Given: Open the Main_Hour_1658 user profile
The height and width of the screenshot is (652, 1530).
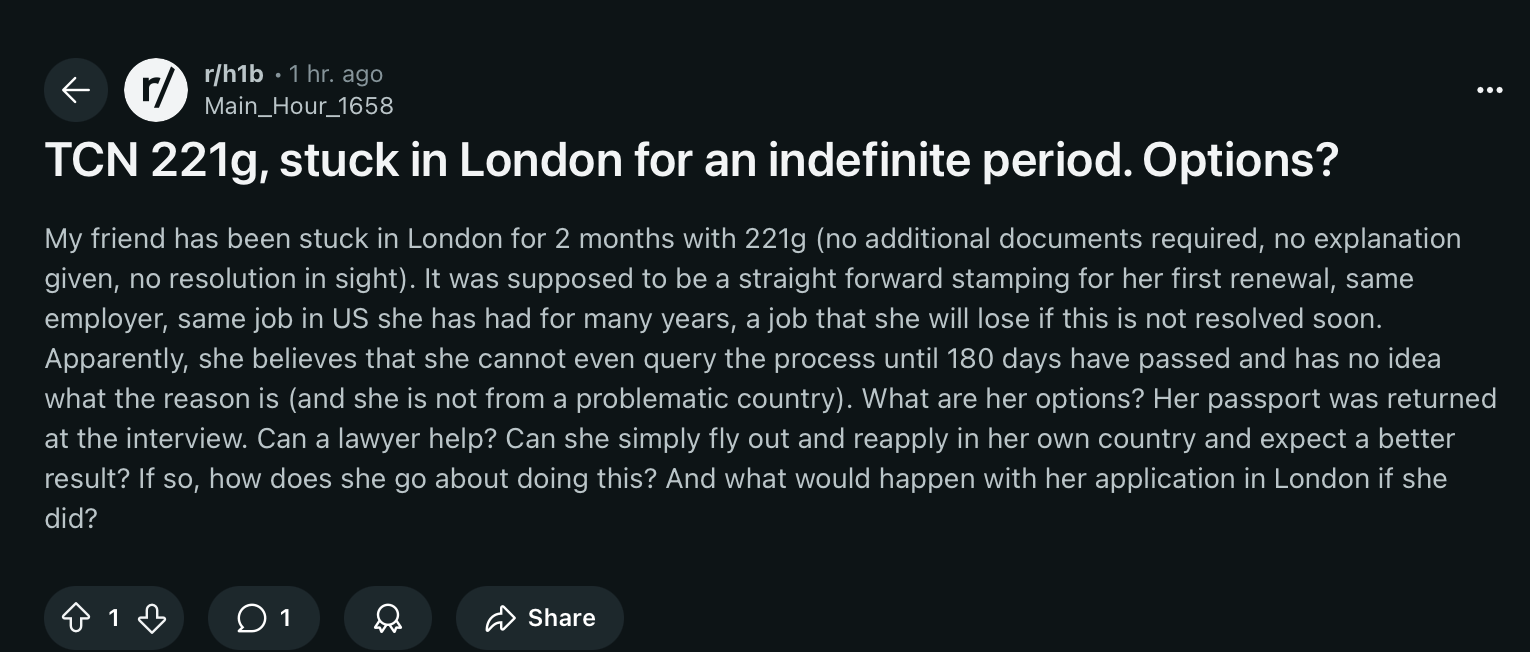Looking at the screenshot, I should 298,105.
